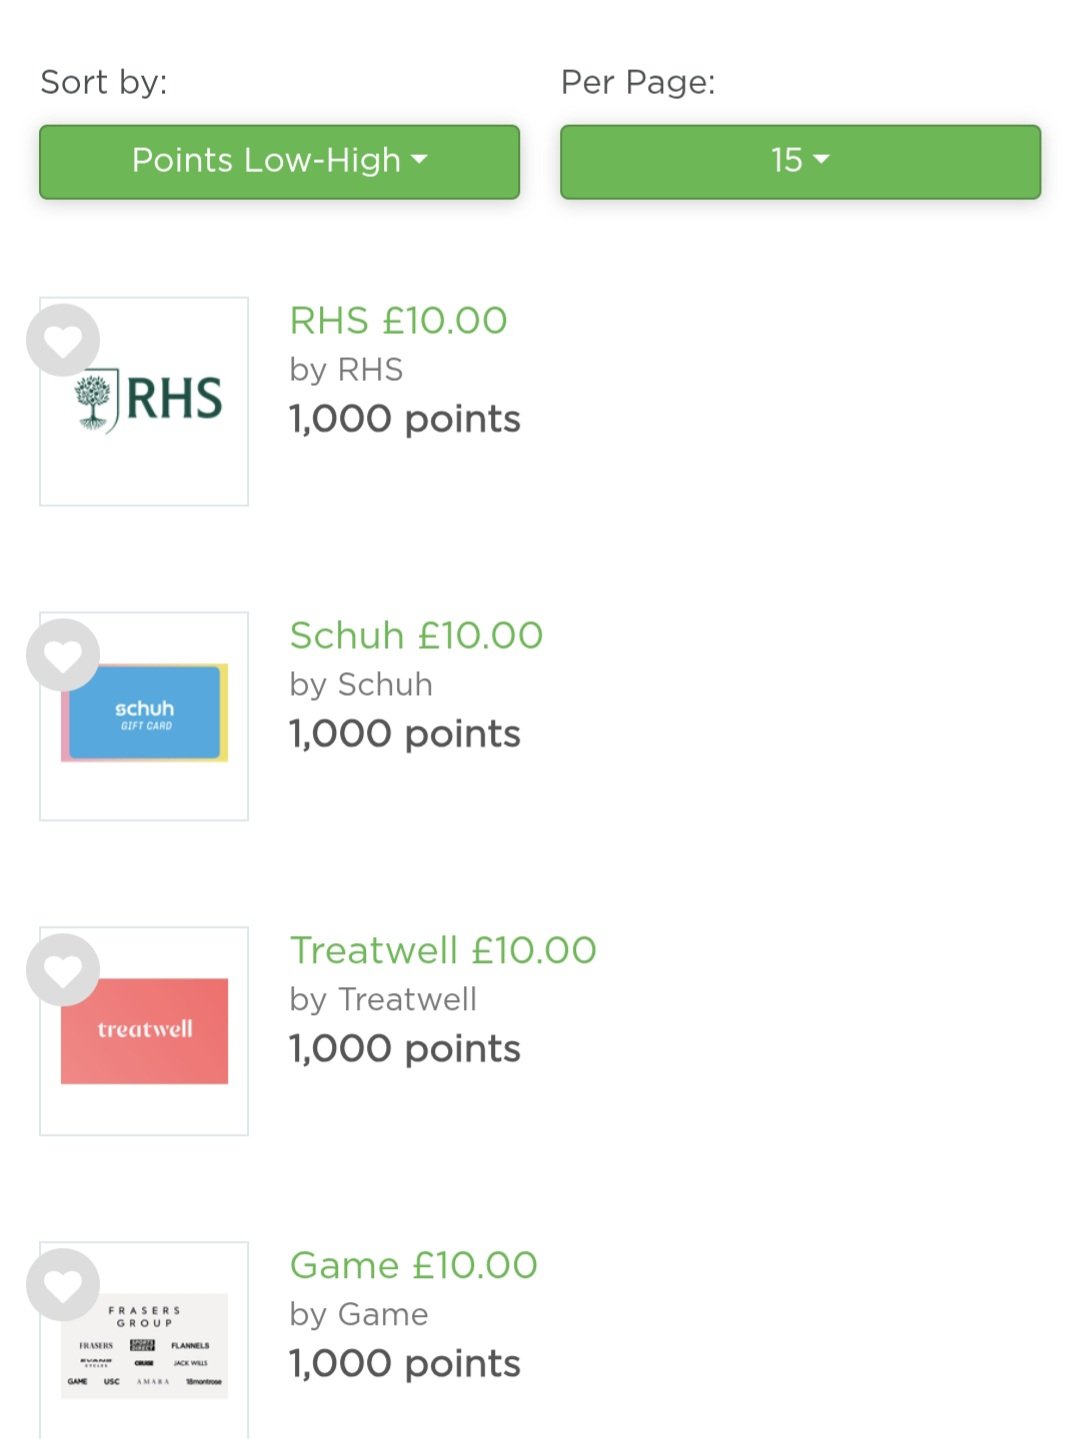The height and width of the screenshot is (1439, 1080).
Task: Click the "by Treatwell" brand text
Action: click(x=383, y=1000)
